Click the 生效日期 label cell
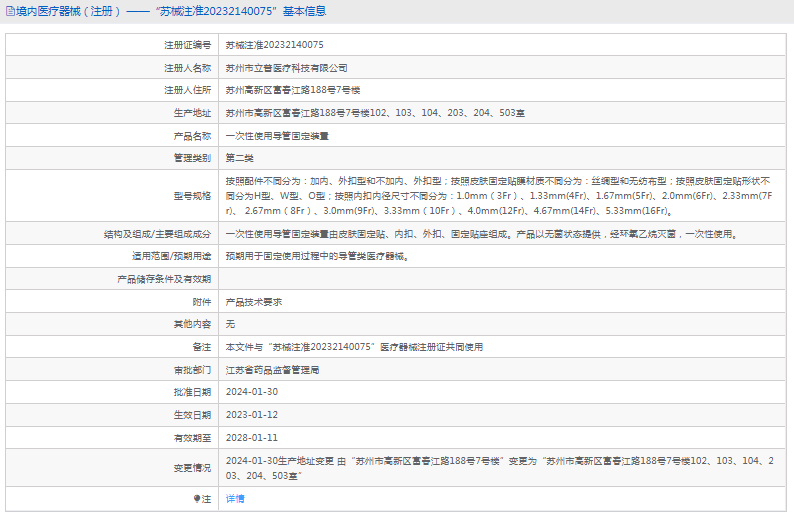 pyautogui.click(x=112, y=415)
